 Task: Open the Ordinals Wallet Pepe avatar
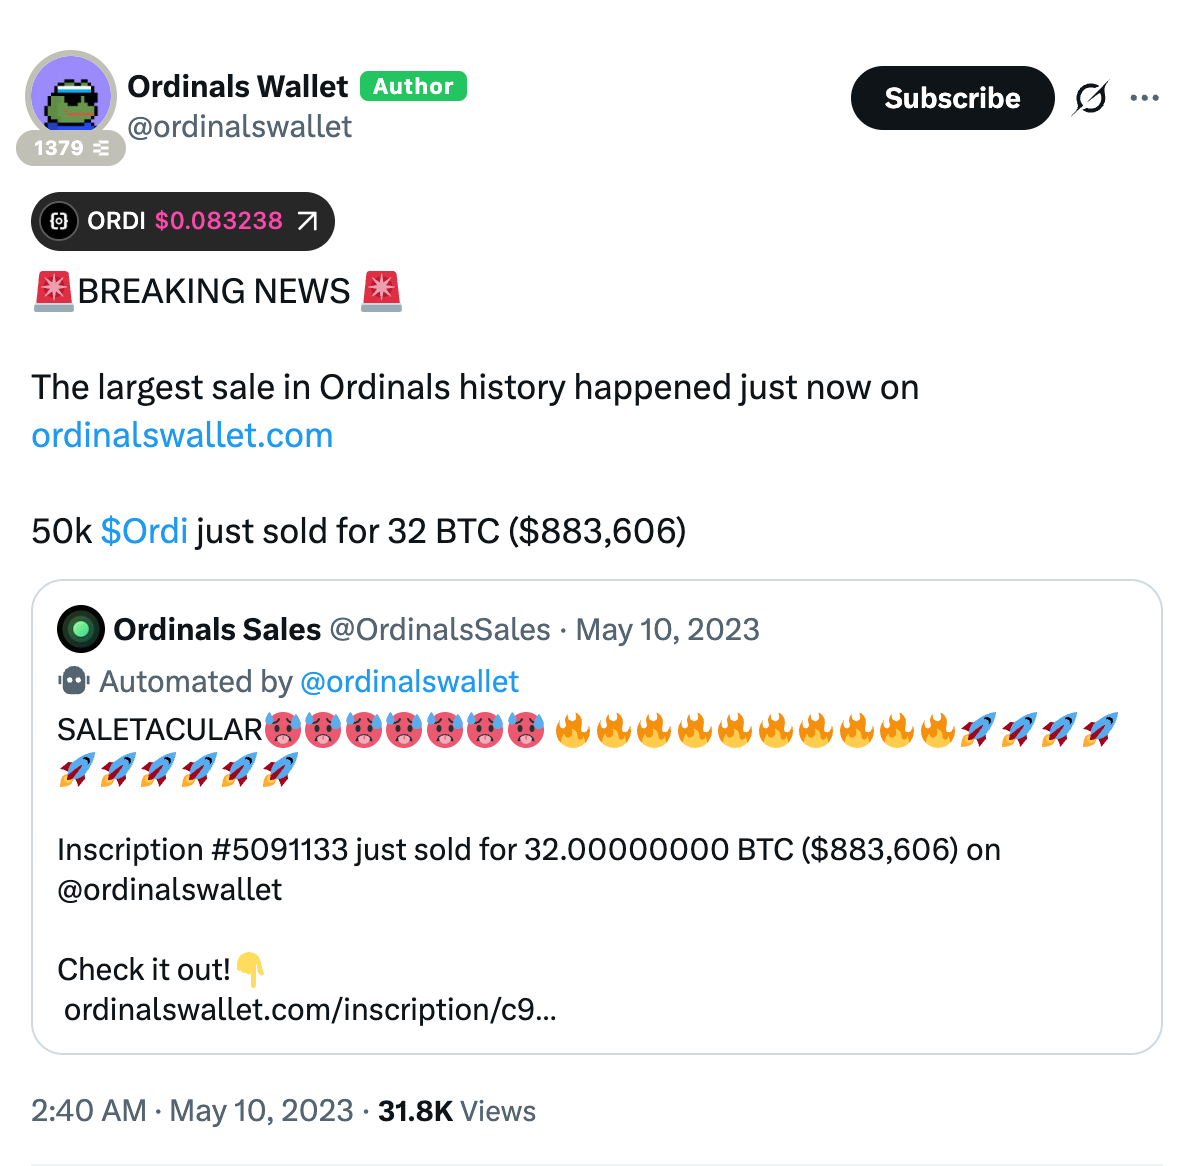70,95
